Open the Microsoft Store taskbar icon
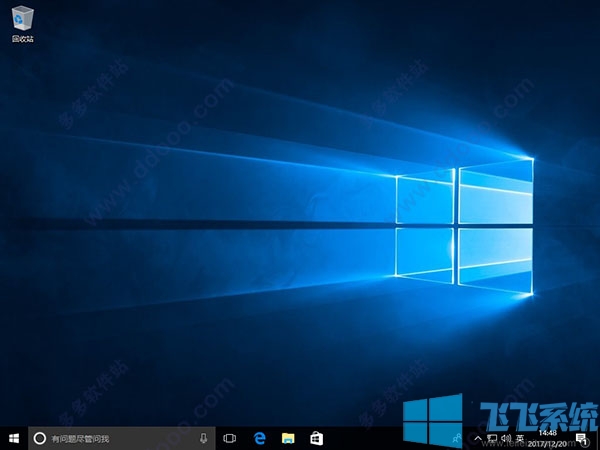The width and height of the screenshot is (600, 450). tap(316, 438)
